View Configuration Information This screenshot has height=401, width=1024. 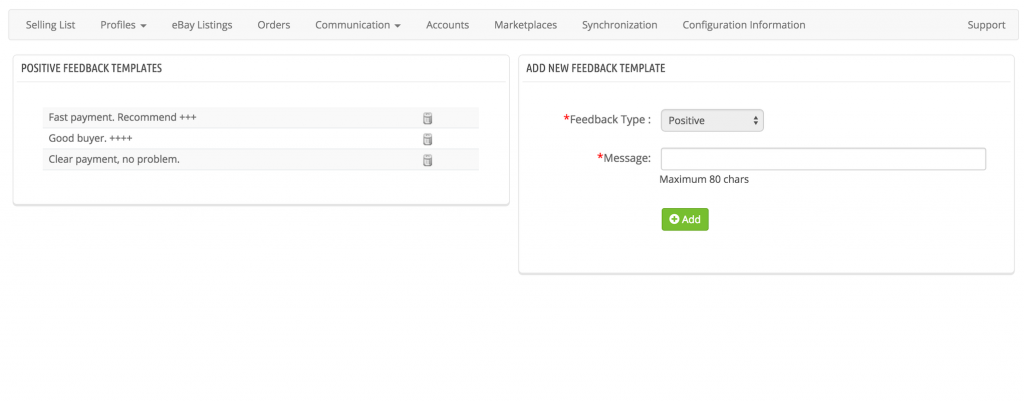click(744, 25)
